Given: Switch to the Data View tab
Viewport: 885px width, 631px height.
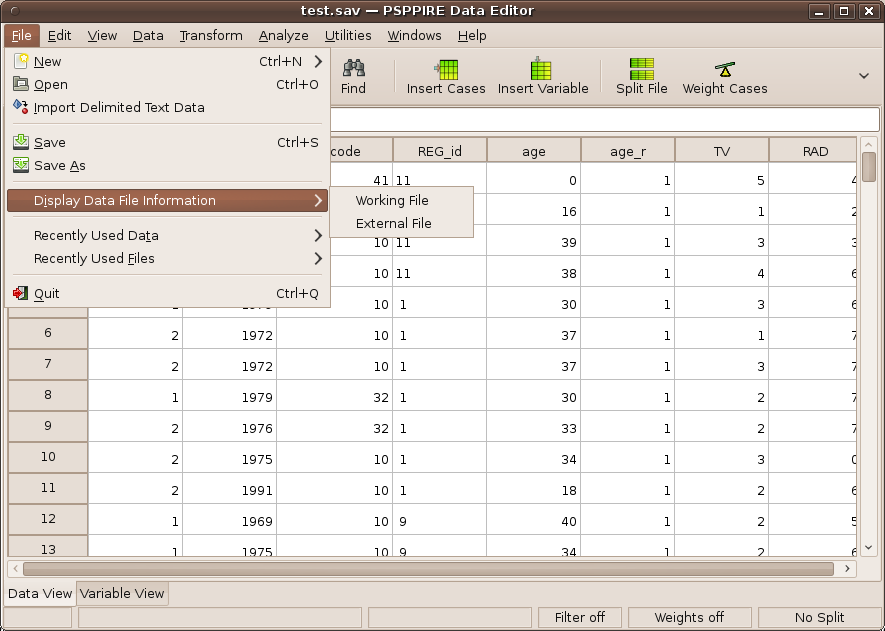Looking at the screenshot, I should 40,593.
